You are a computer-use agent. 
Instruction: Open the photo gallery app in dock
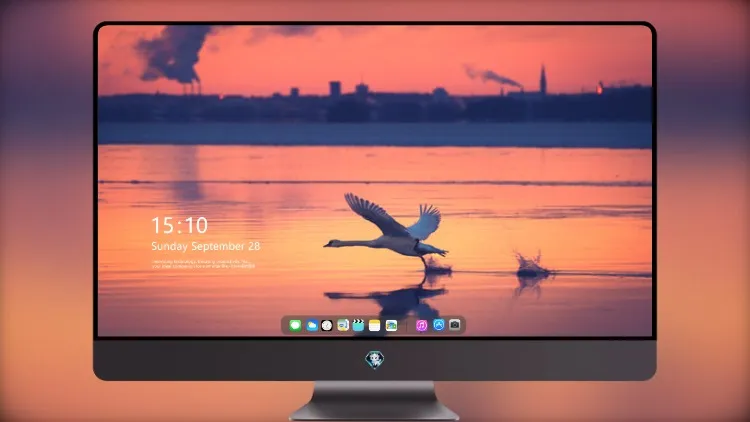pos(391,325)
